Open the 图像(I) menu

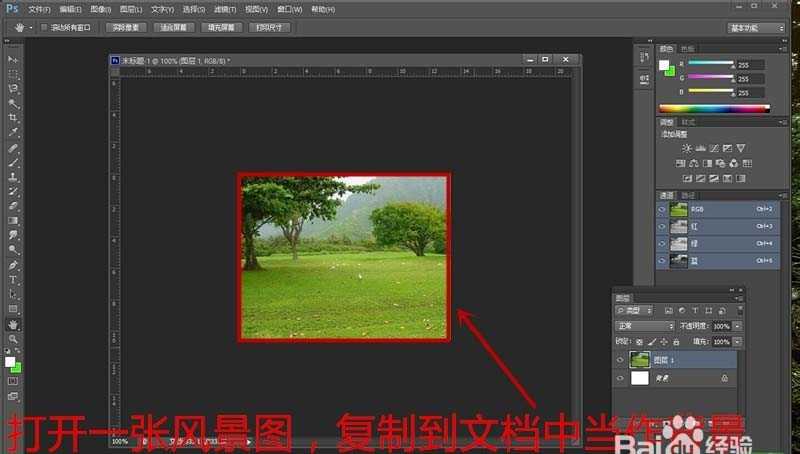(x=100, y=9)
